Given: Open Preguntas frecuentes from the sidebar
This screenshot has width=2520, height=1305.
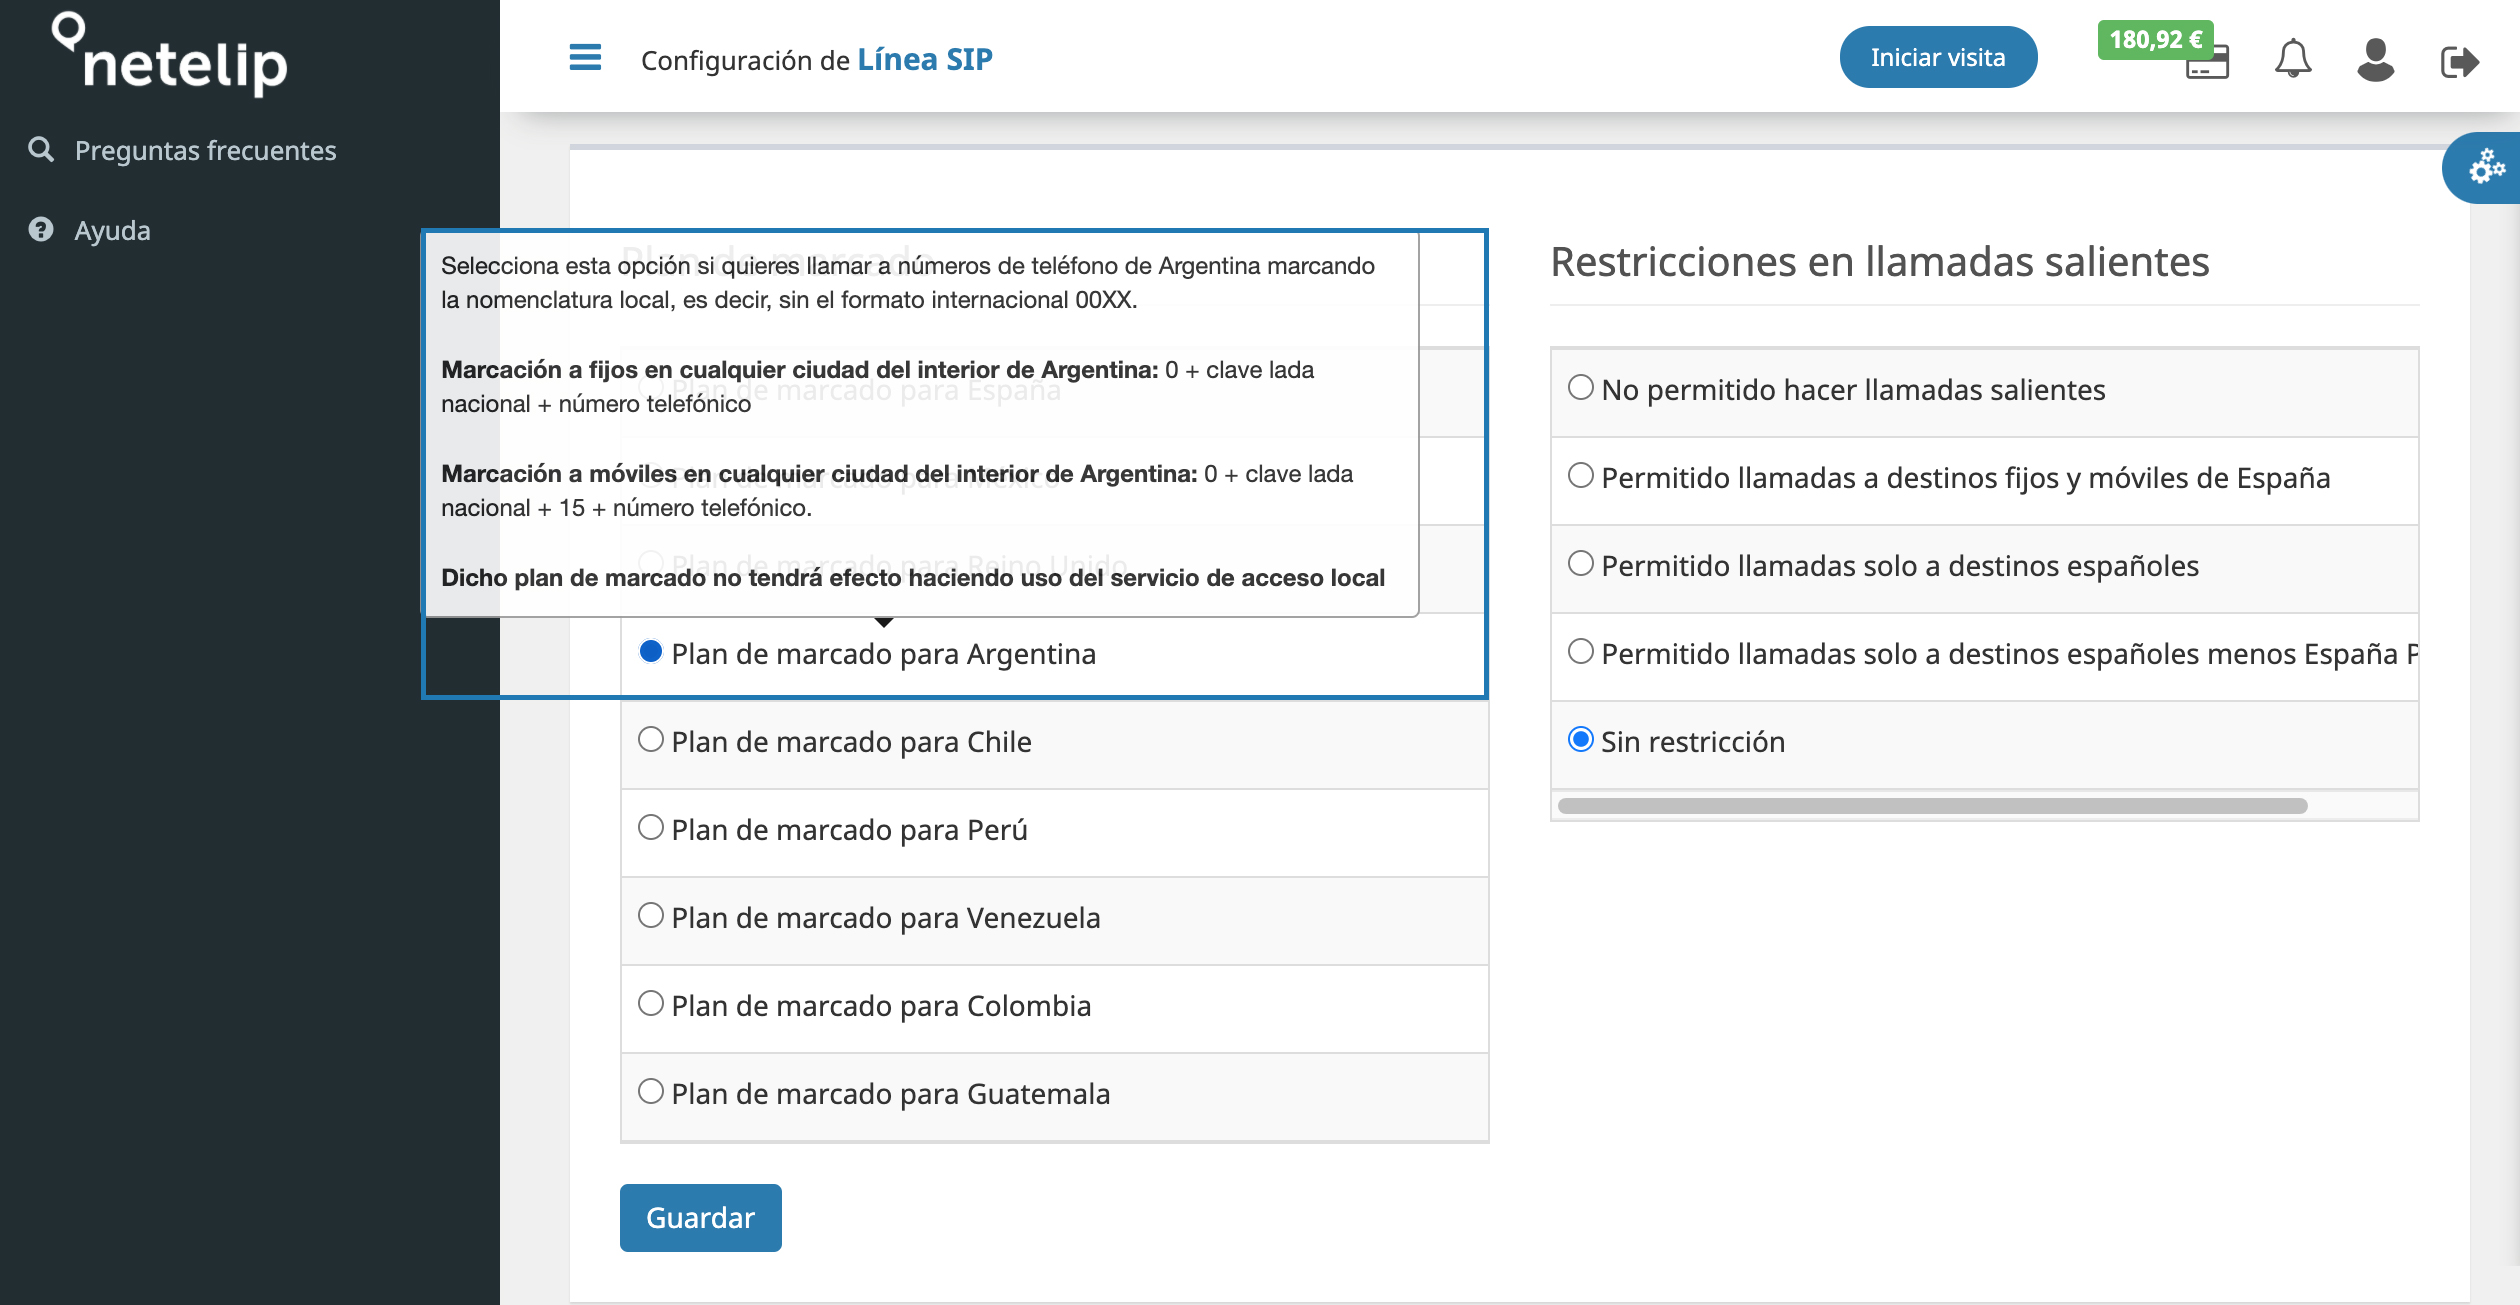Looking at the screenshot, I should [x=205, y=150].
